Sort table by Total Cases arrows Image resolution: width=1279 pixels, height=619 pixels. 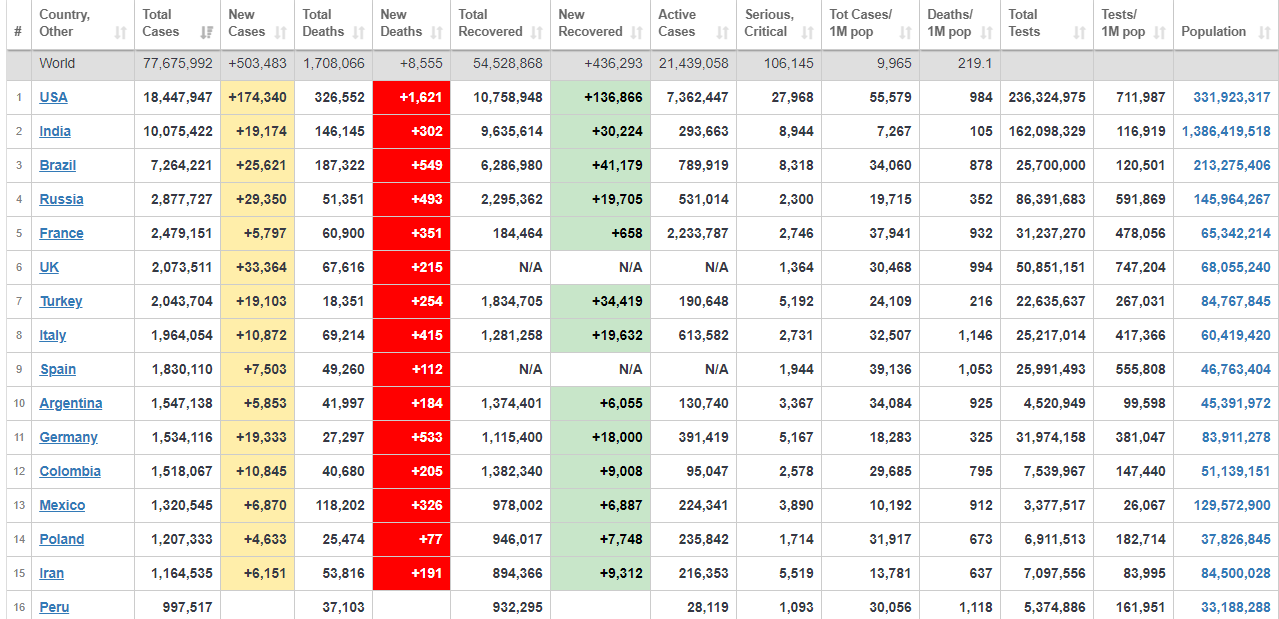pos(207,33)
